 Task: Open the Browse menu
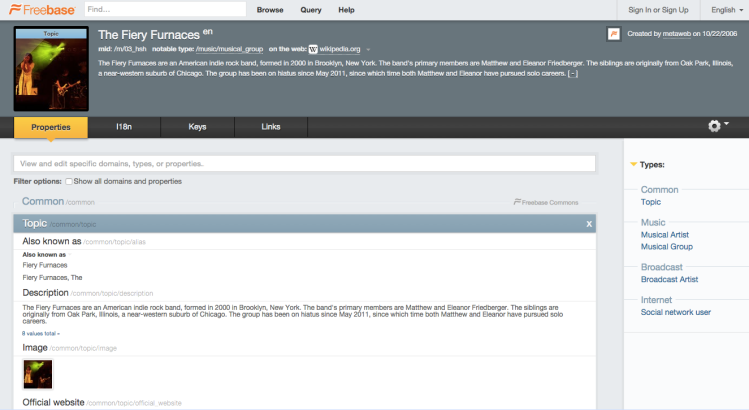coord(270,10)
